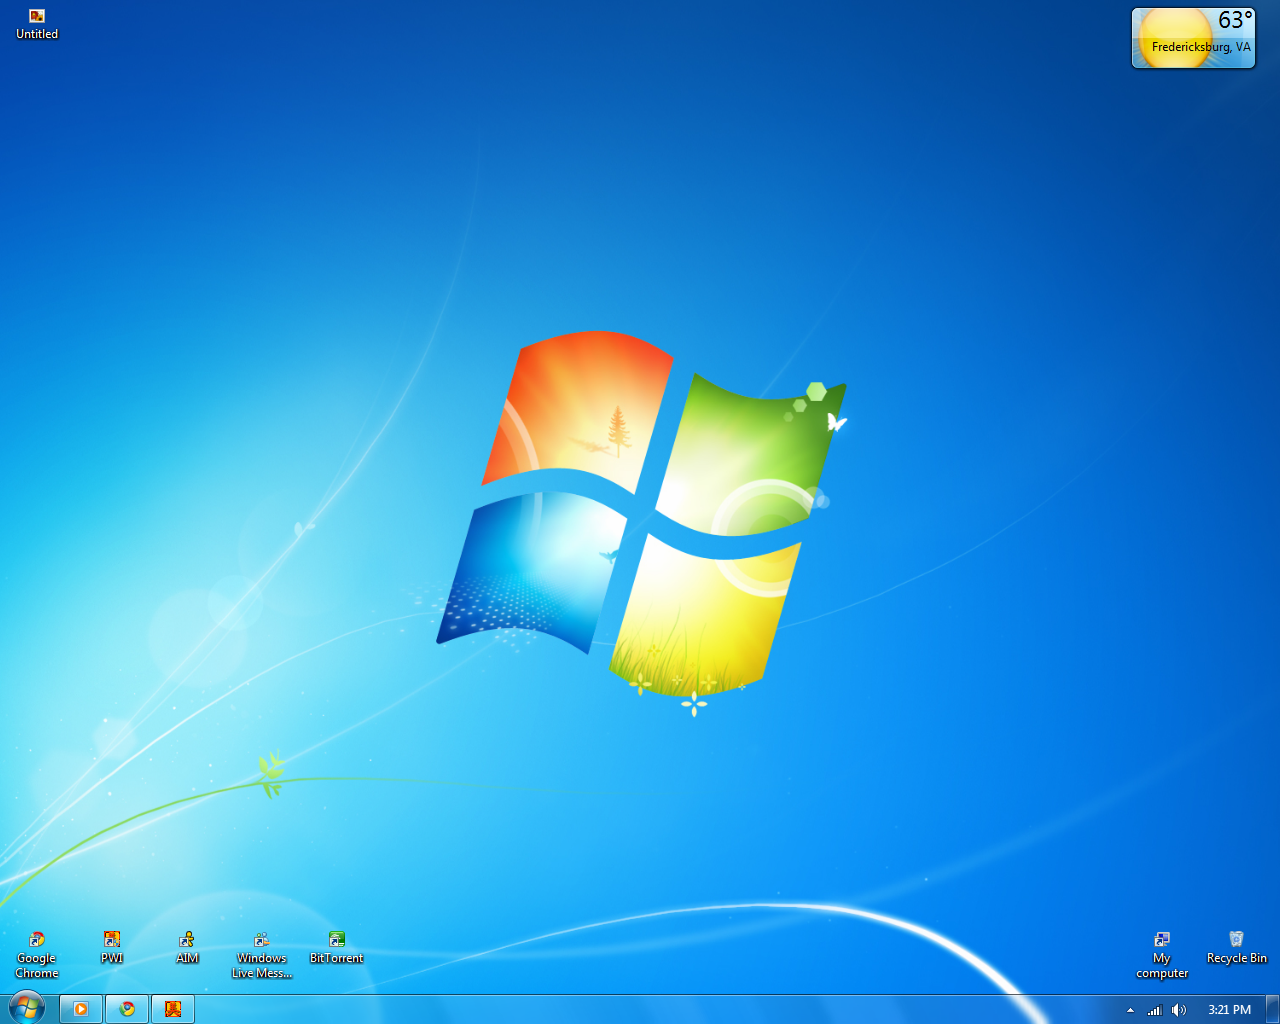Open the pinned Chrome taskbar button
Image resolution: width=1280 pixels, height=1024 pixels.
(x=127, y=1009)
